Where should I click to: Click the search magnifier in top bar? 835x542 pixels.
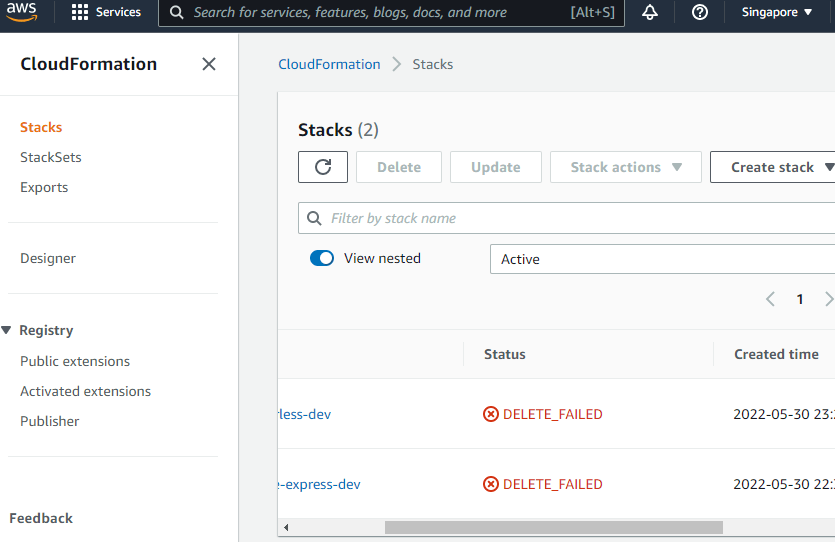tap(177, 13)
